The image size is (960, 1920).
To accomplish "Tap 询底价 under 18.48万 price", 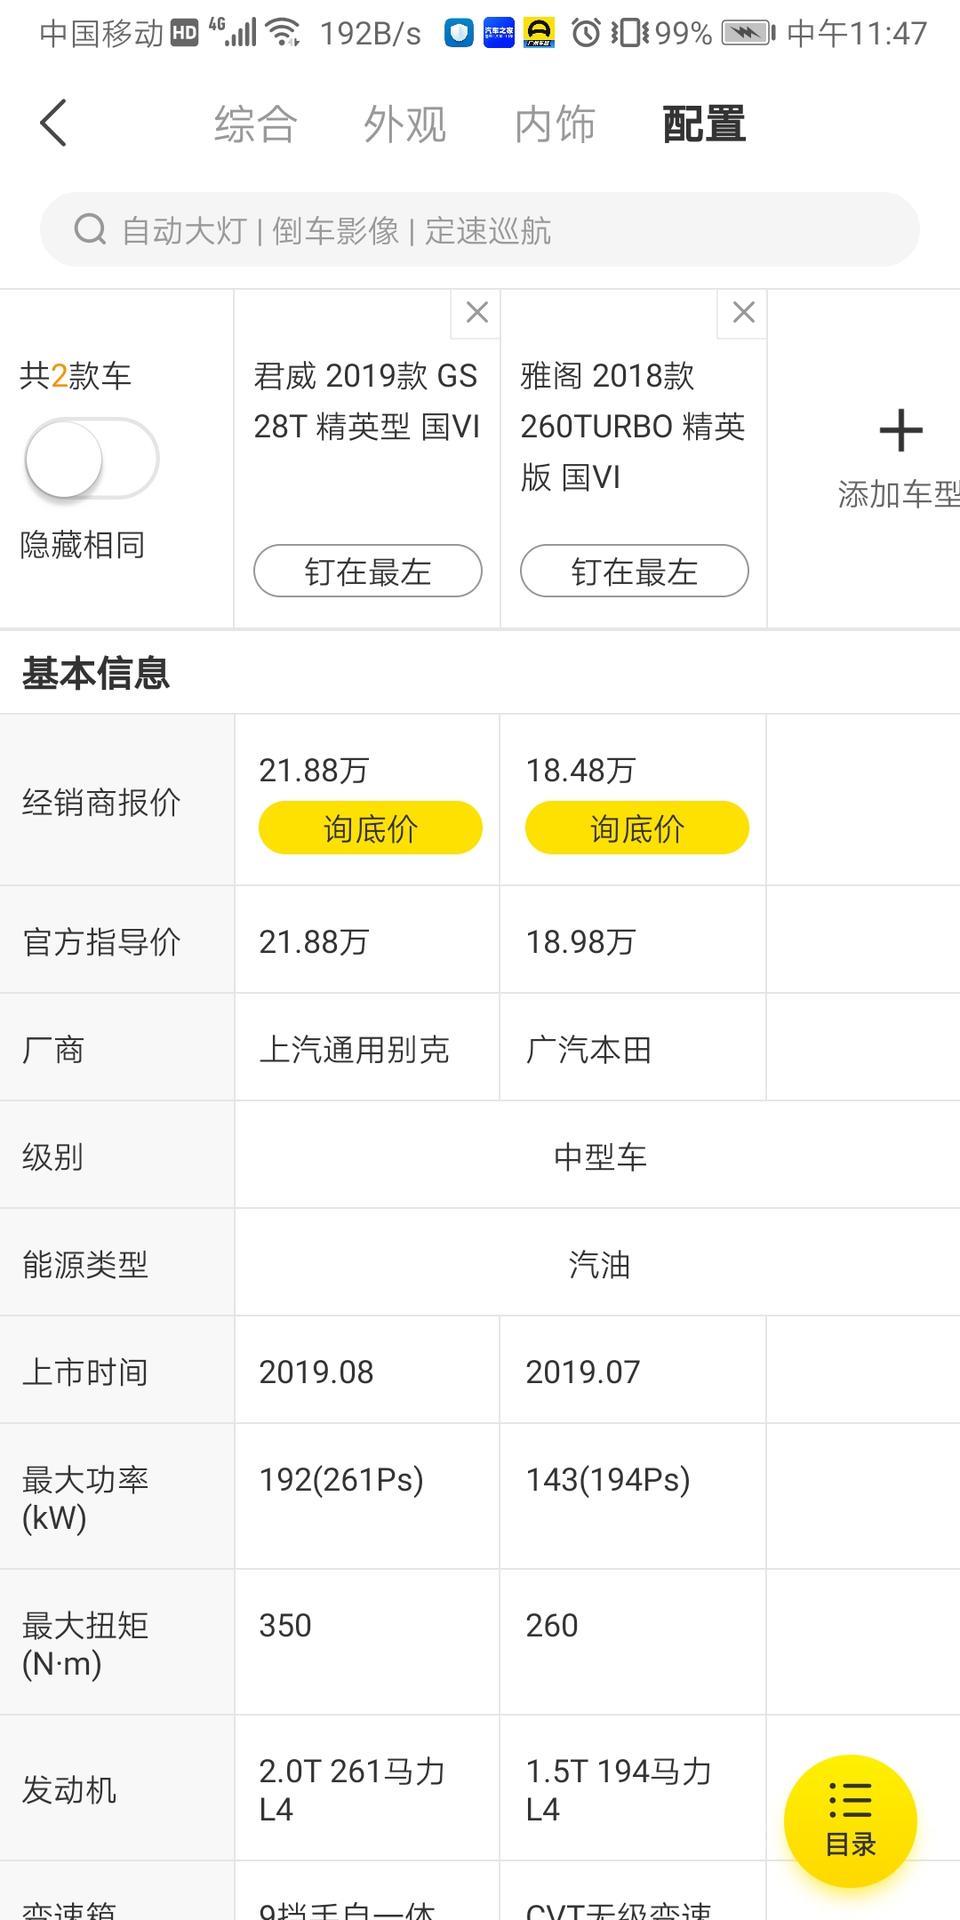I will coord(637,828).
